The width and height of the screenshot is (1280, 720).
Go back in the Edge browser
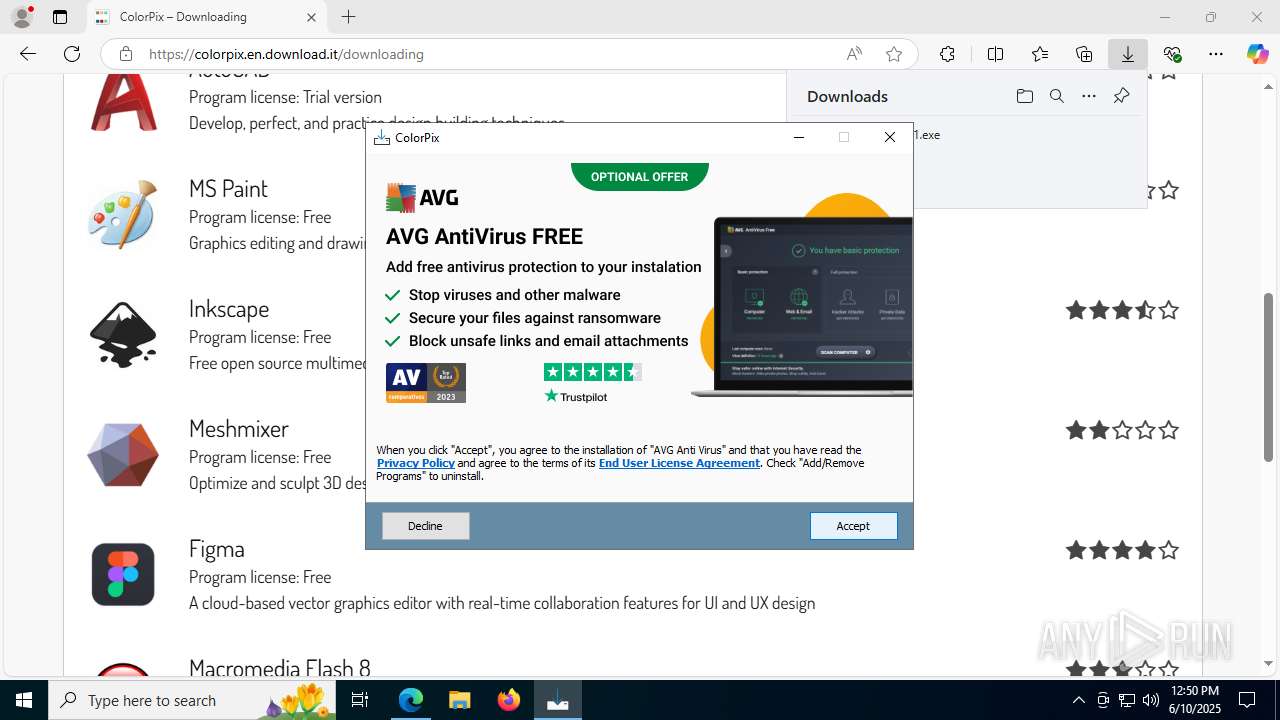tap(28, 54)
